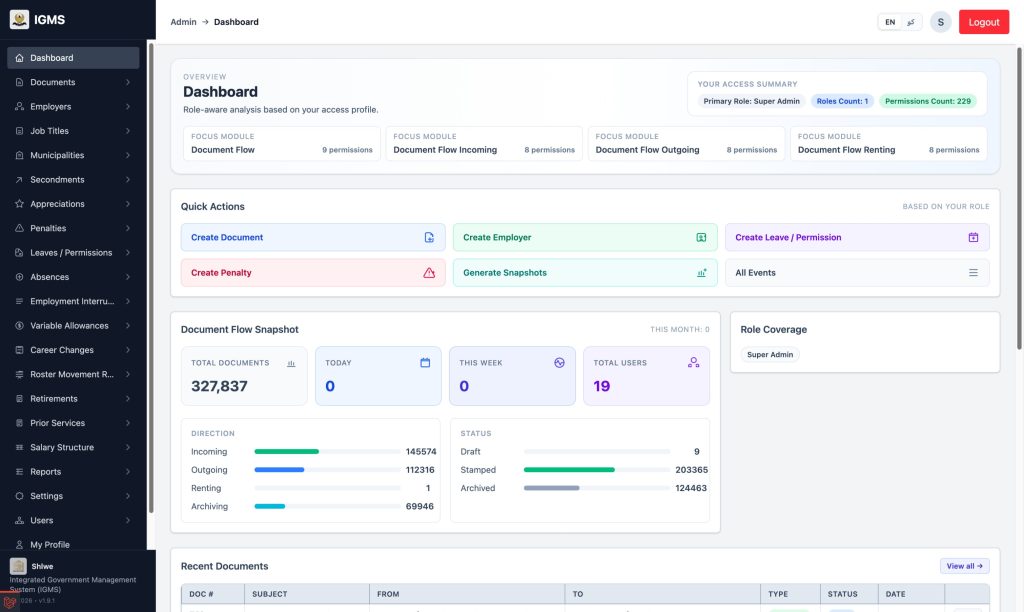1024x612 pixels.
Task: Click Create Leave / Permission quick action
Action: coord(857,238)
